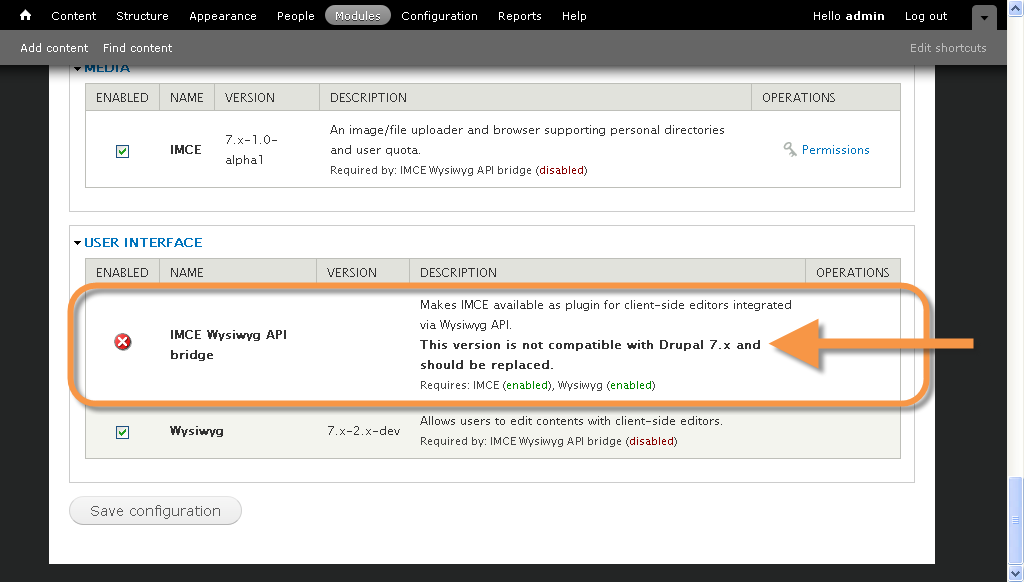
Task: Uncheck the IMCE module checkbox
Action: click(122, 151)
